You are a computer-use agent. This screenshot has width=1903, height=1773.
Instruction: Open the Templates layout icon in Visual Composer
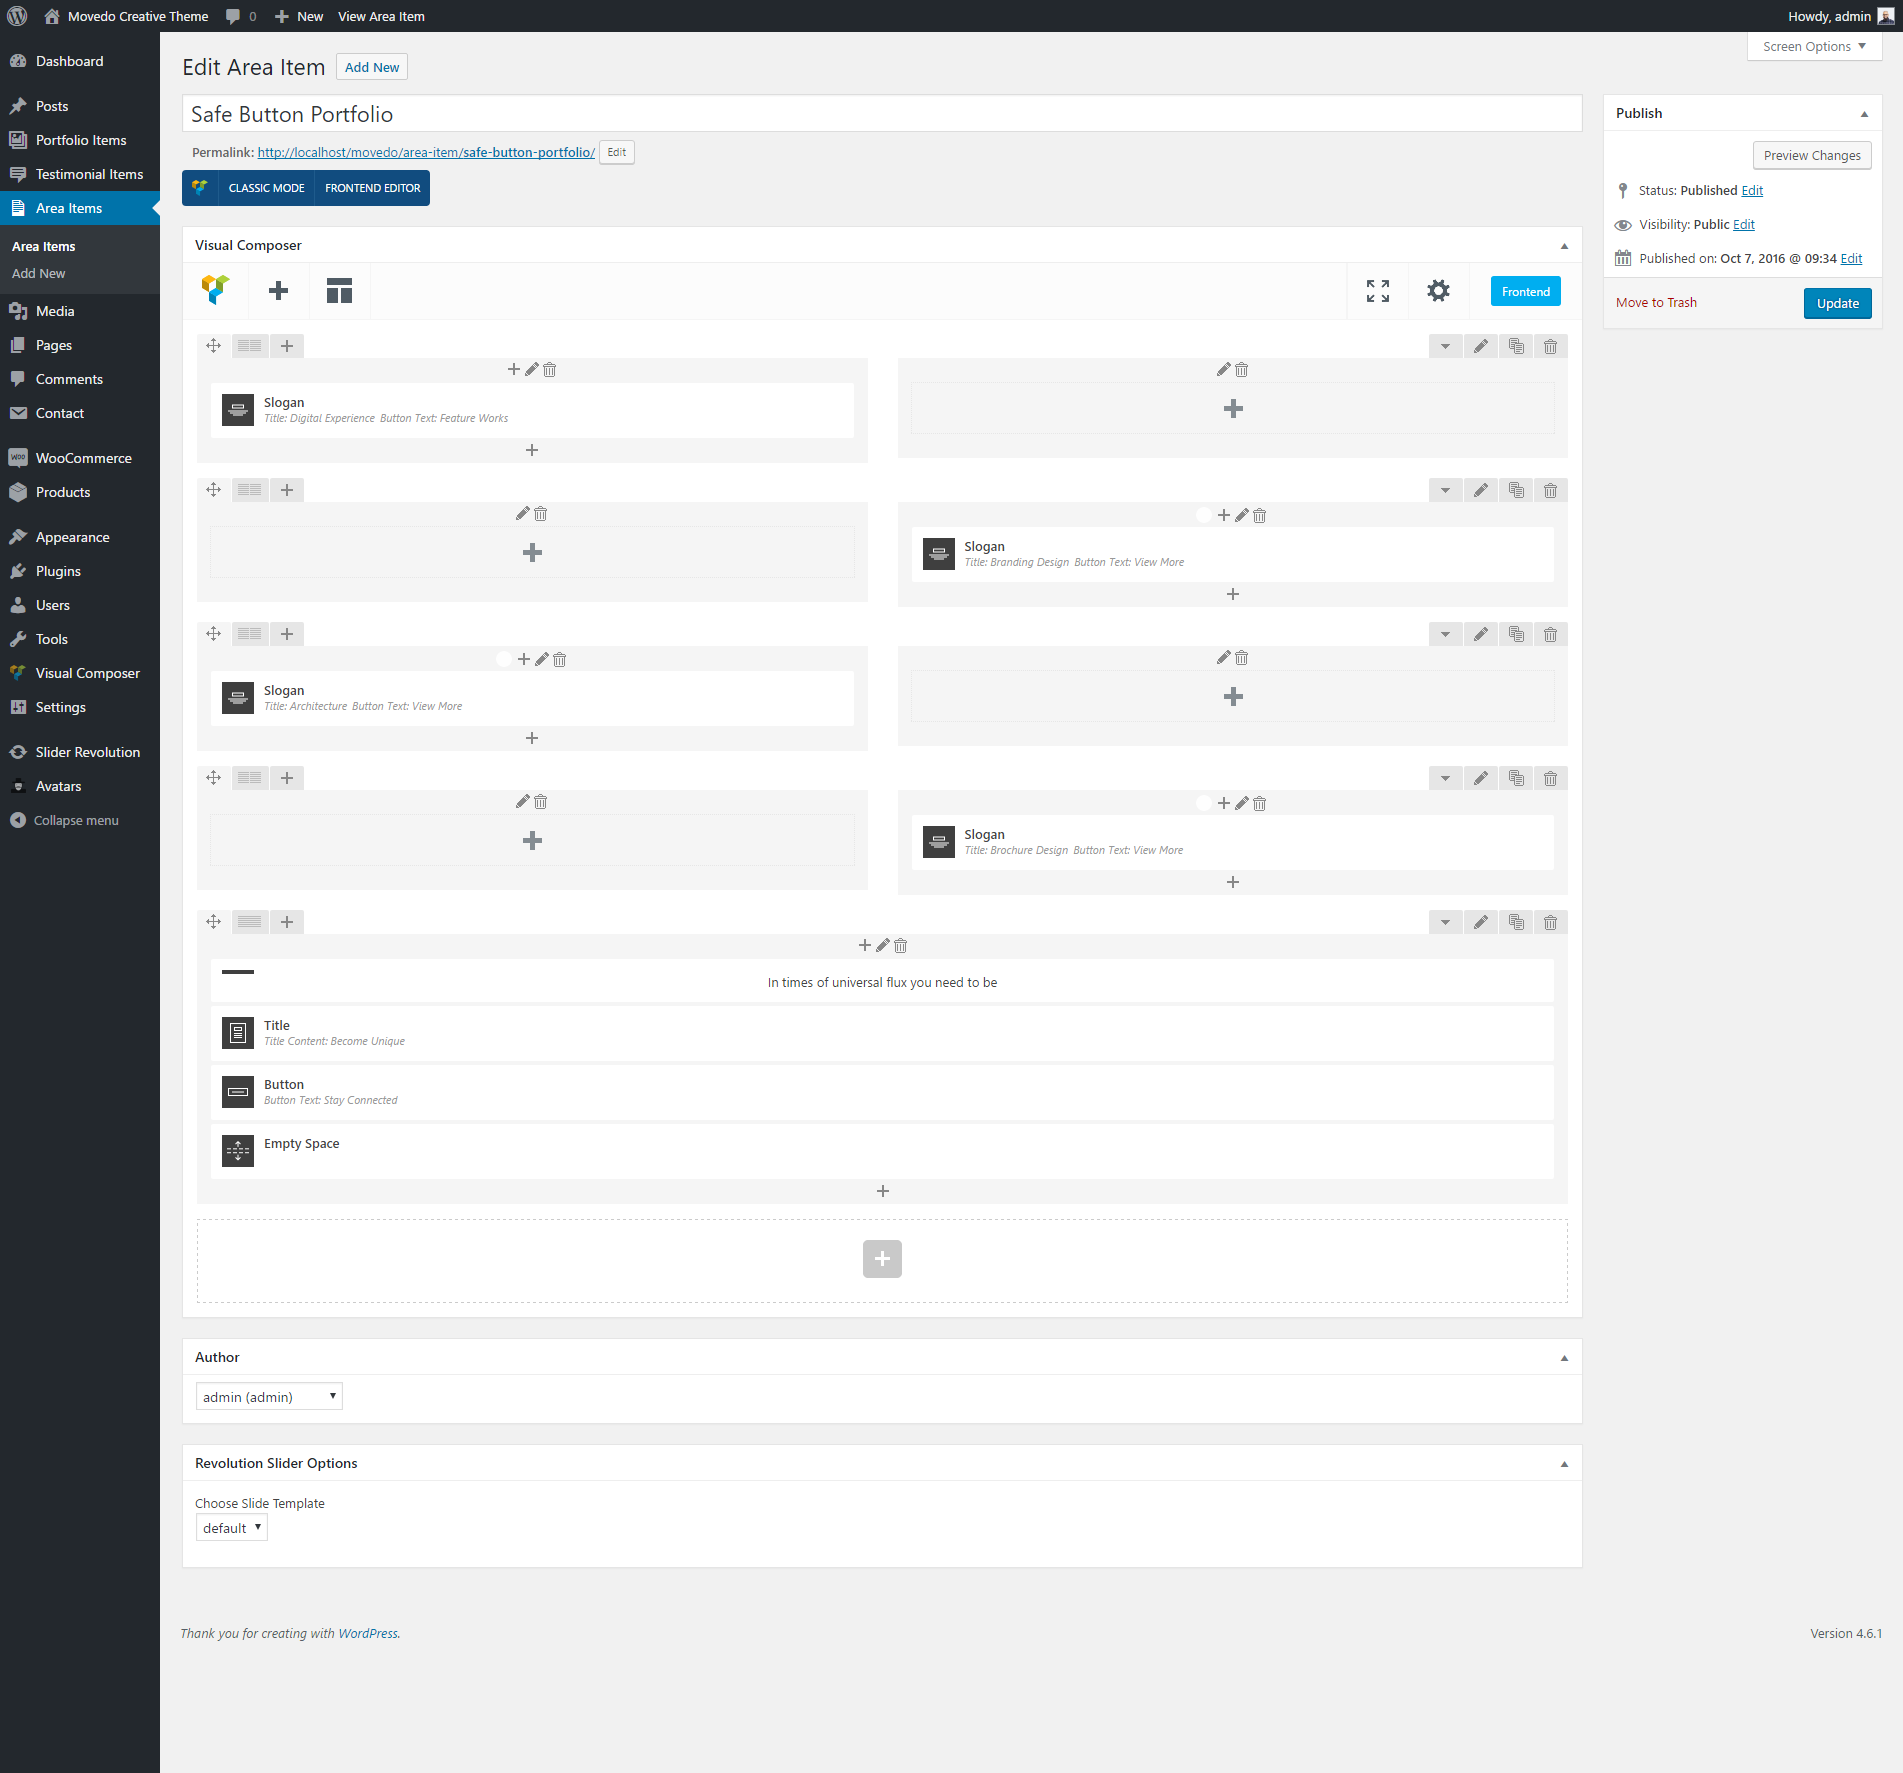[339, 291]
